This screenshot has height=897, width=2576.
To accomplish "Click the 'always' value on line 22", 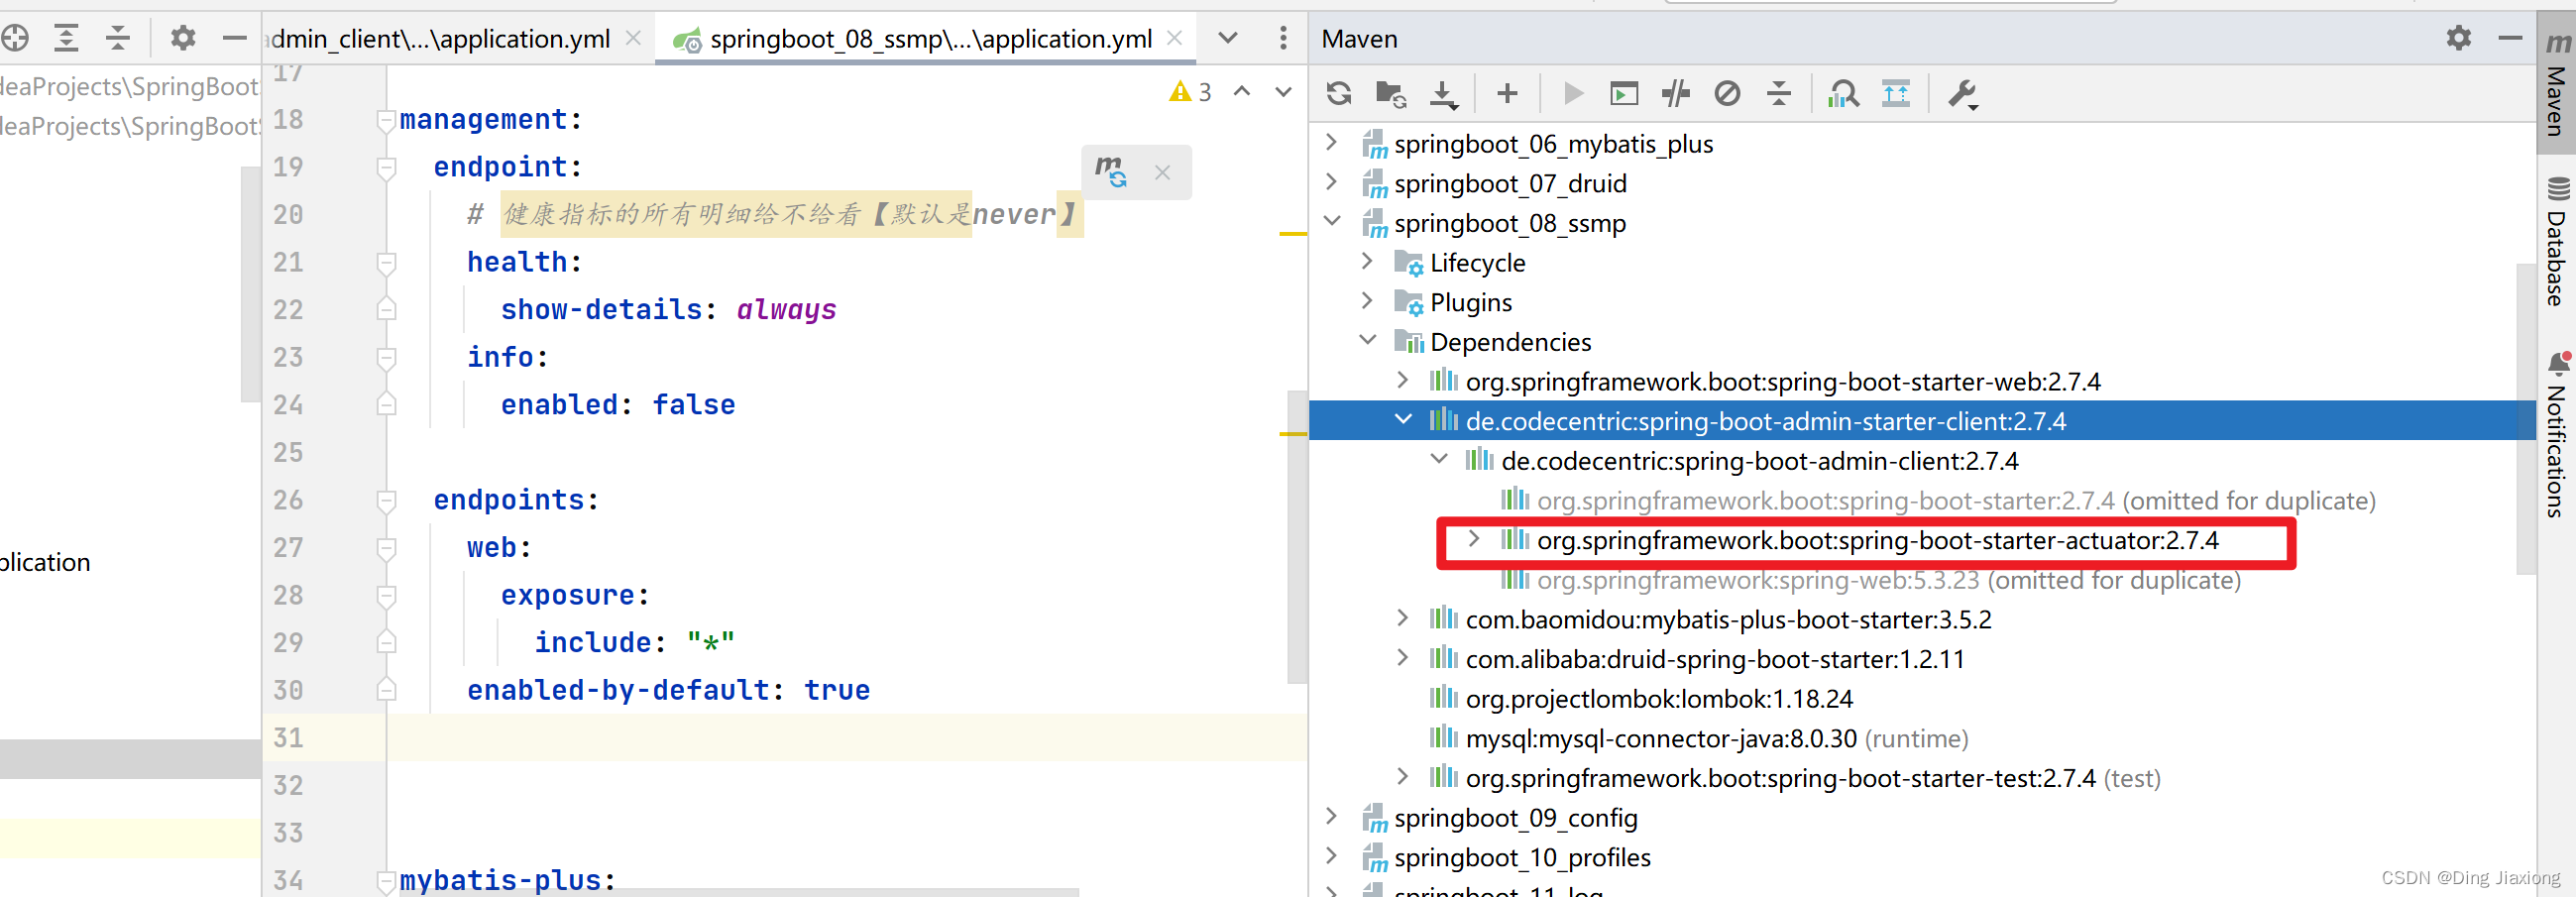I will pyautogui.click(x=786, y=309).
